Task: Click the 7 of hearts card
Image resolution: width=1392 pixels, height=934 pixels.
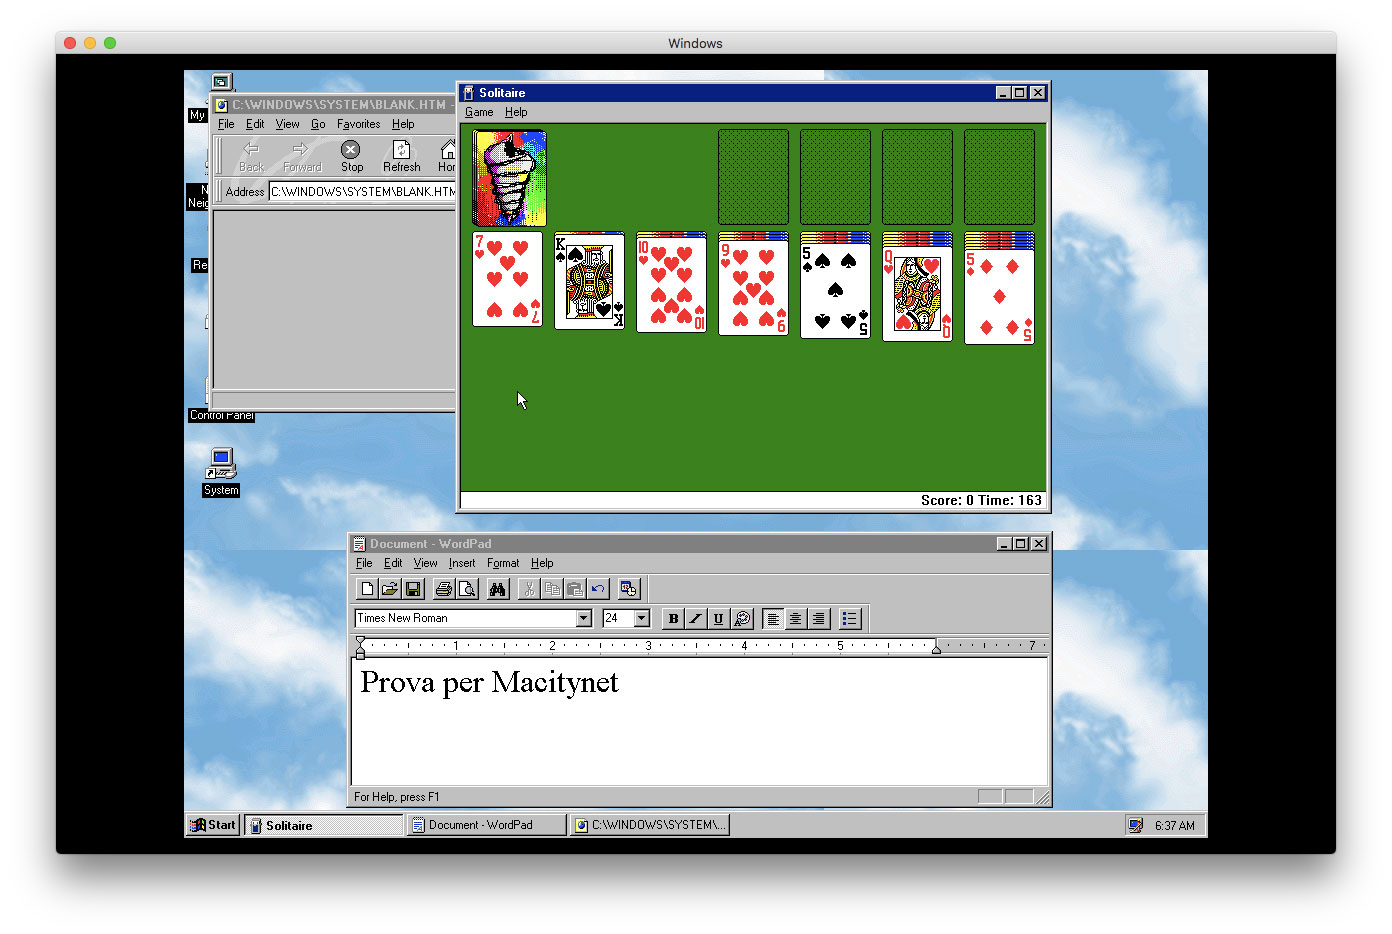Action: (x=508, y=279)
